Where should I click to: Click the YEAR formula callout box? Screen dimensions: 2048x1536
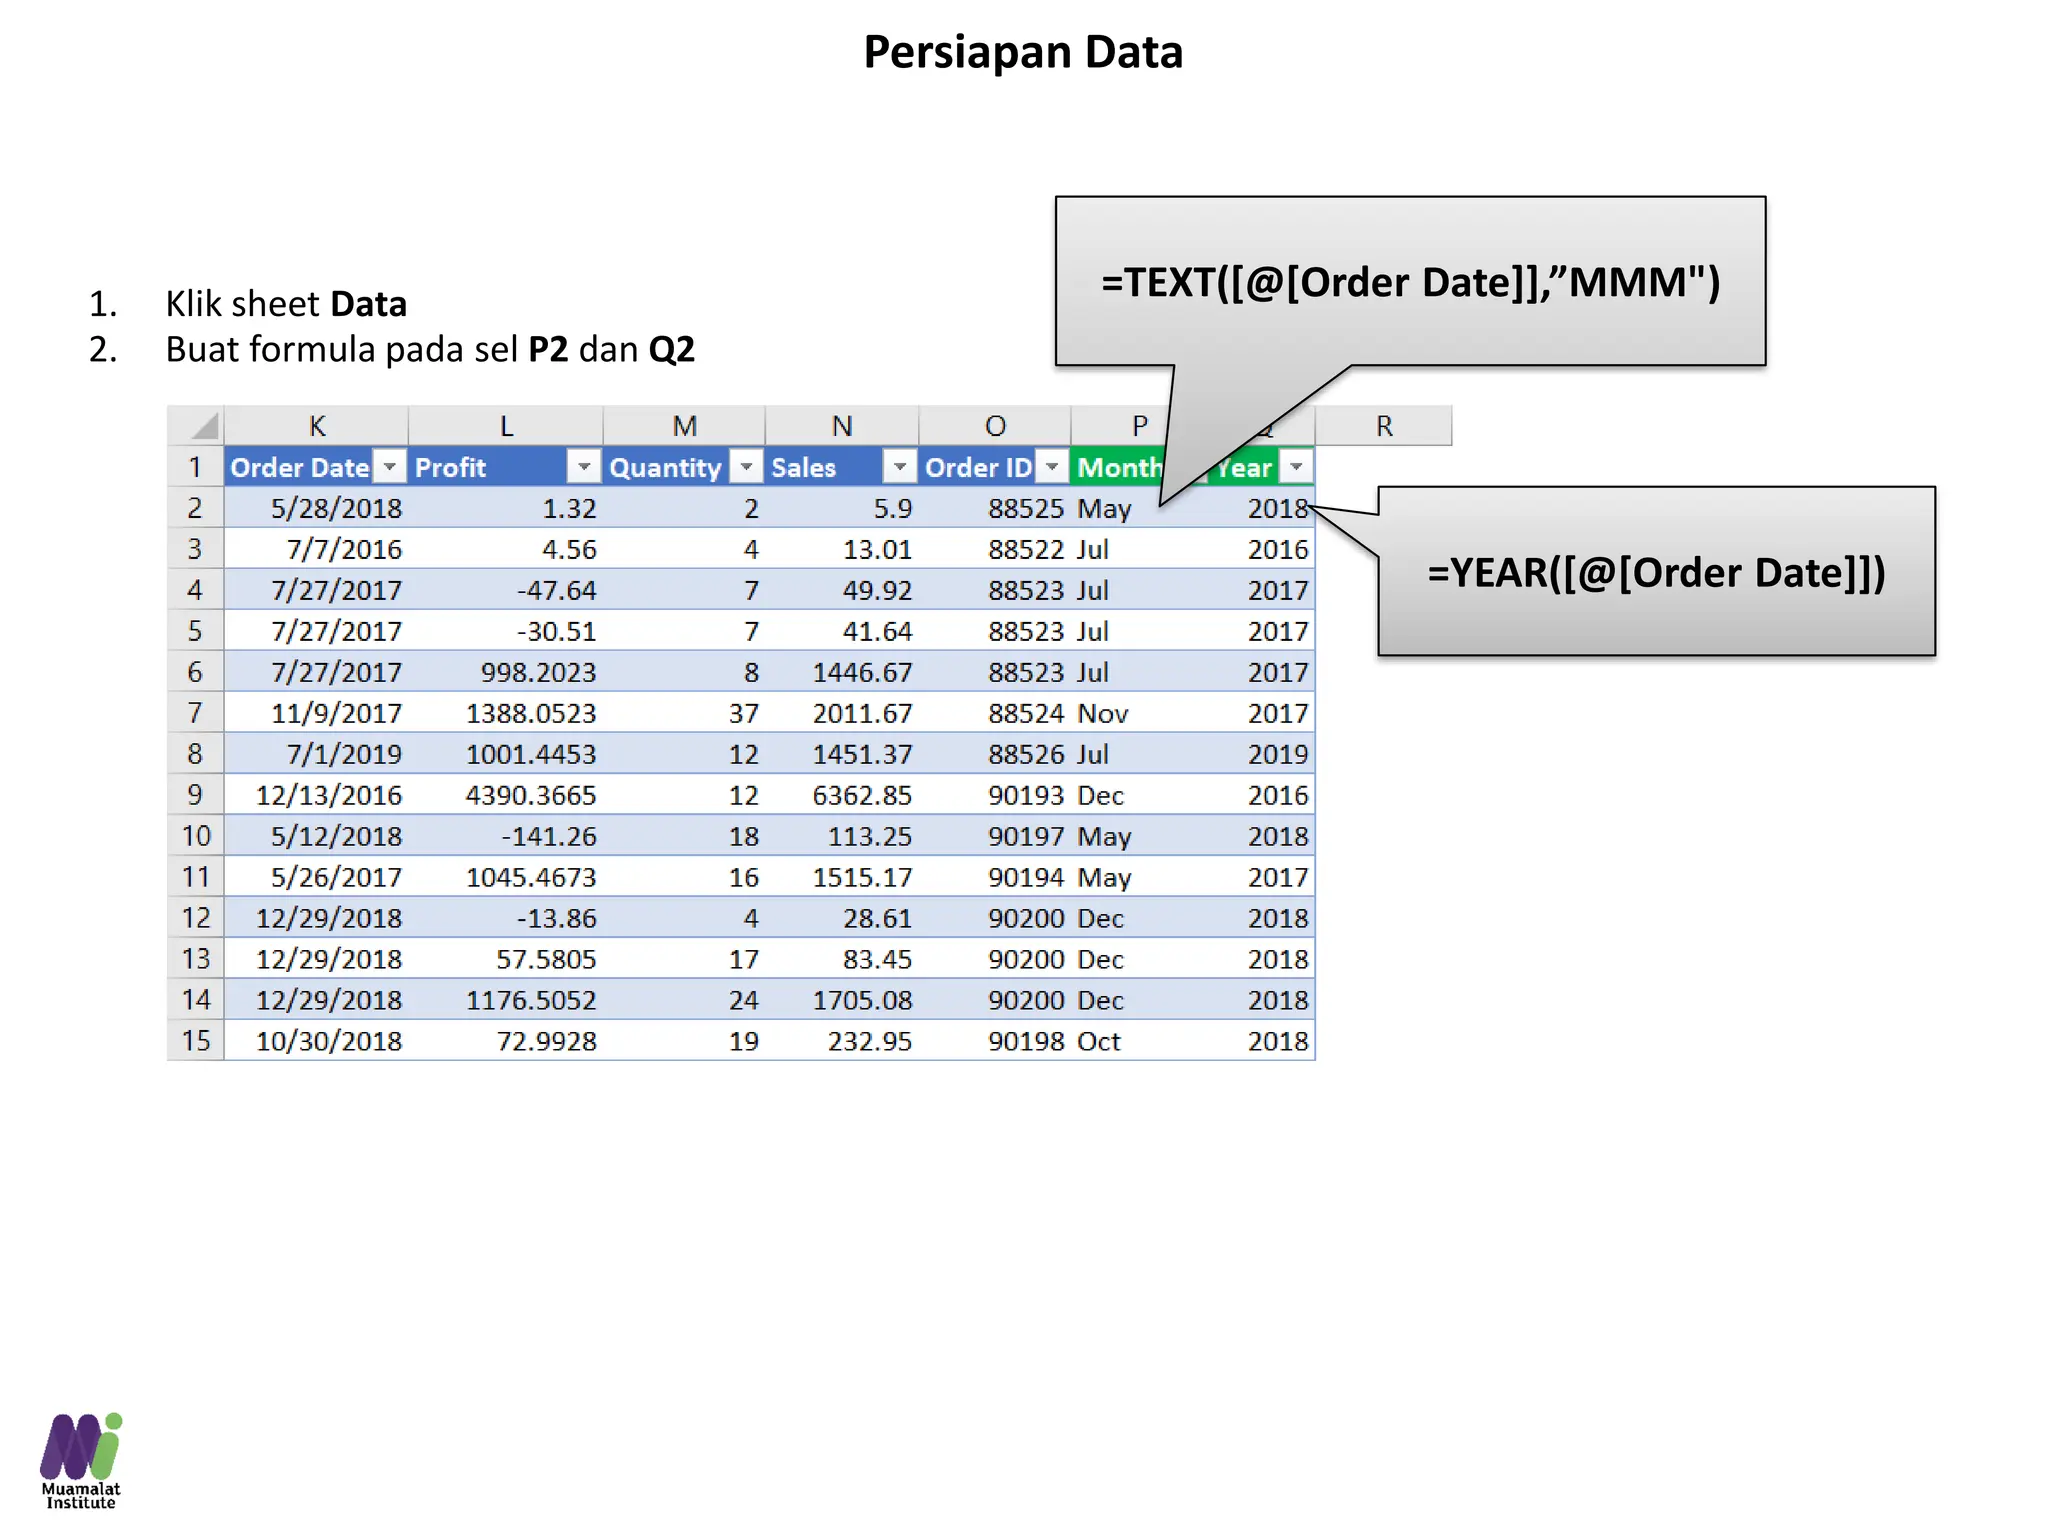tap(1656, 571)
